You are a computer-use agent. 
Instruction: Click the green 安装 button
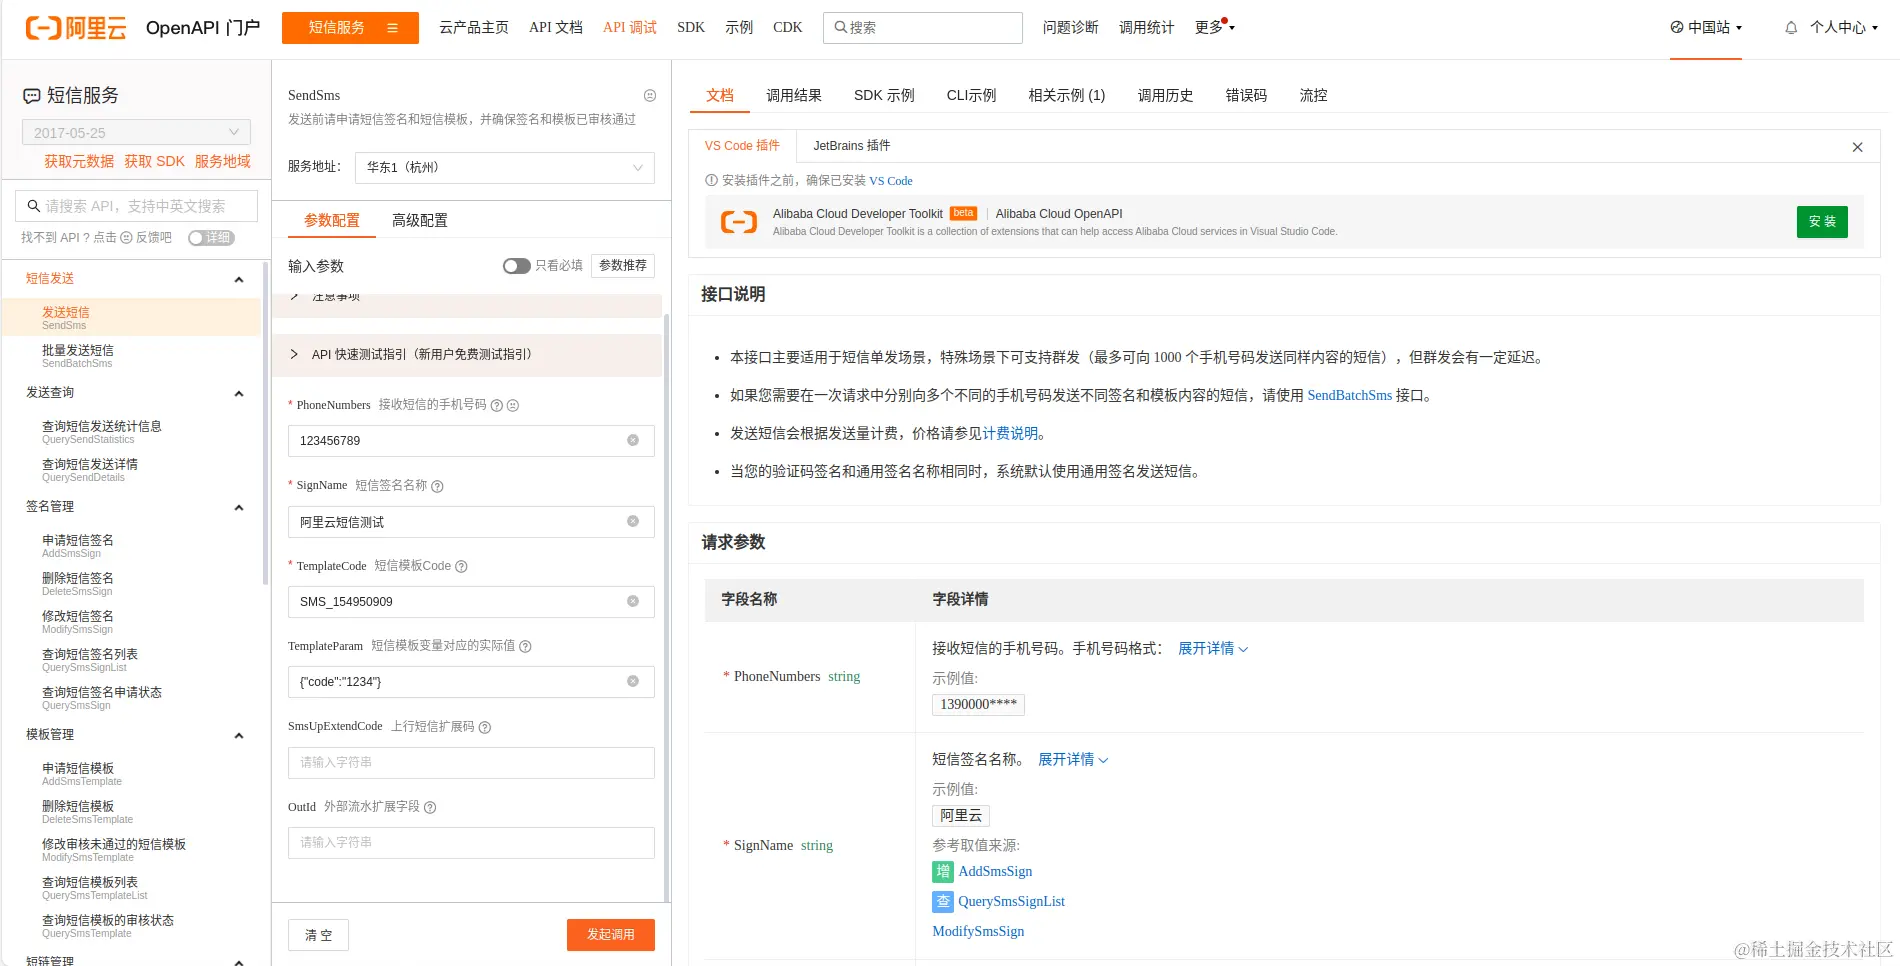pos(1822,222)
